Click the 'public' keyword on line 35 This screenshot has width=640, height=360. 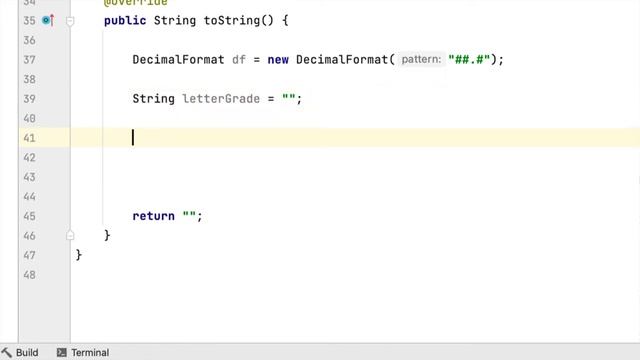click(x=125, y=20)
